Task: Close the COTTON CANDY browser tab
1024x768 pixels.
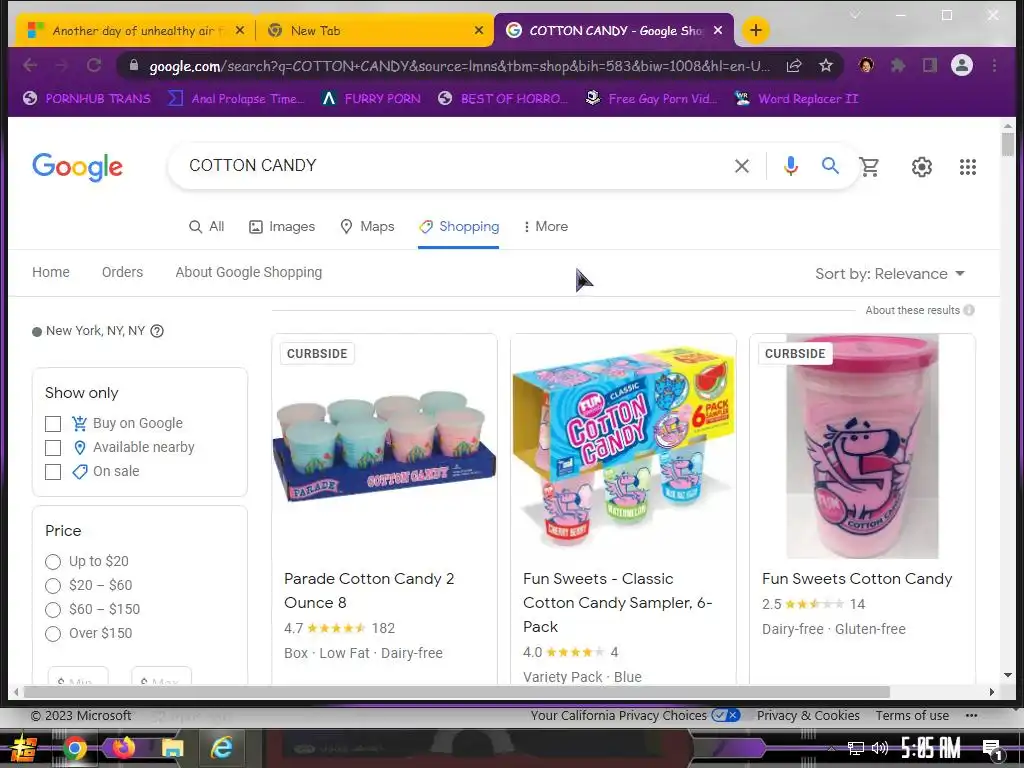Action: (718, 30)
